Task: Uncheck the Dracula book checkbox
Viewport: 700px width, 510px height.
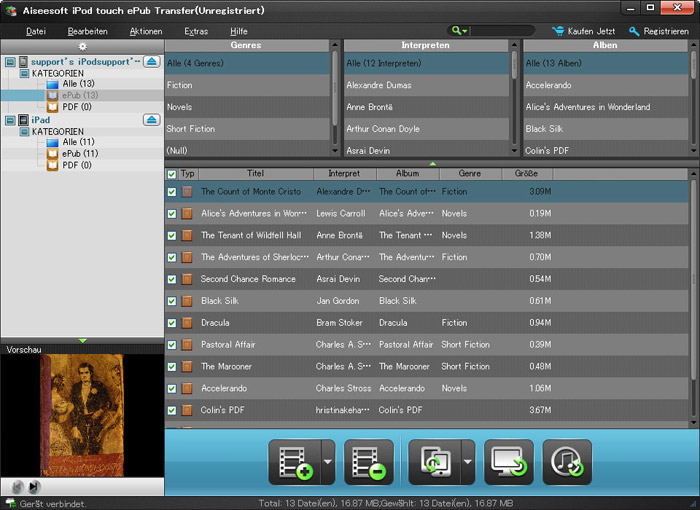Action: 172,323
